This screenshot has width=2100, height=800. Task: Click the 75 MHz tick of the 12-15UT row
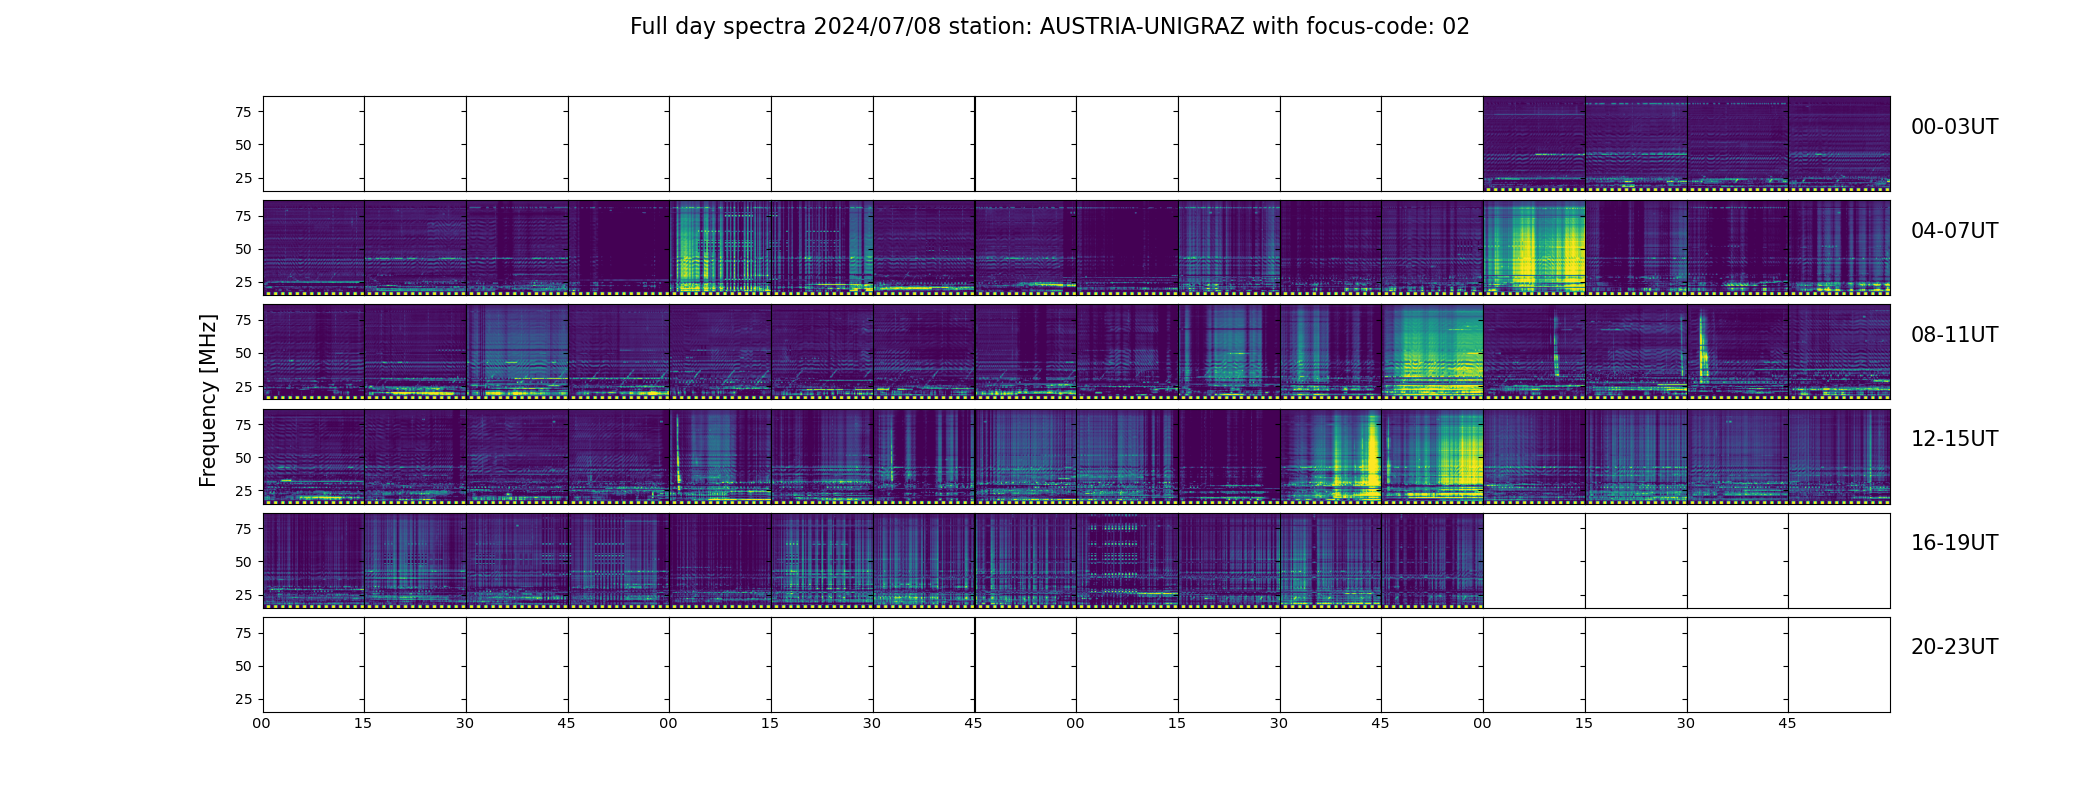tap(243, 425)
